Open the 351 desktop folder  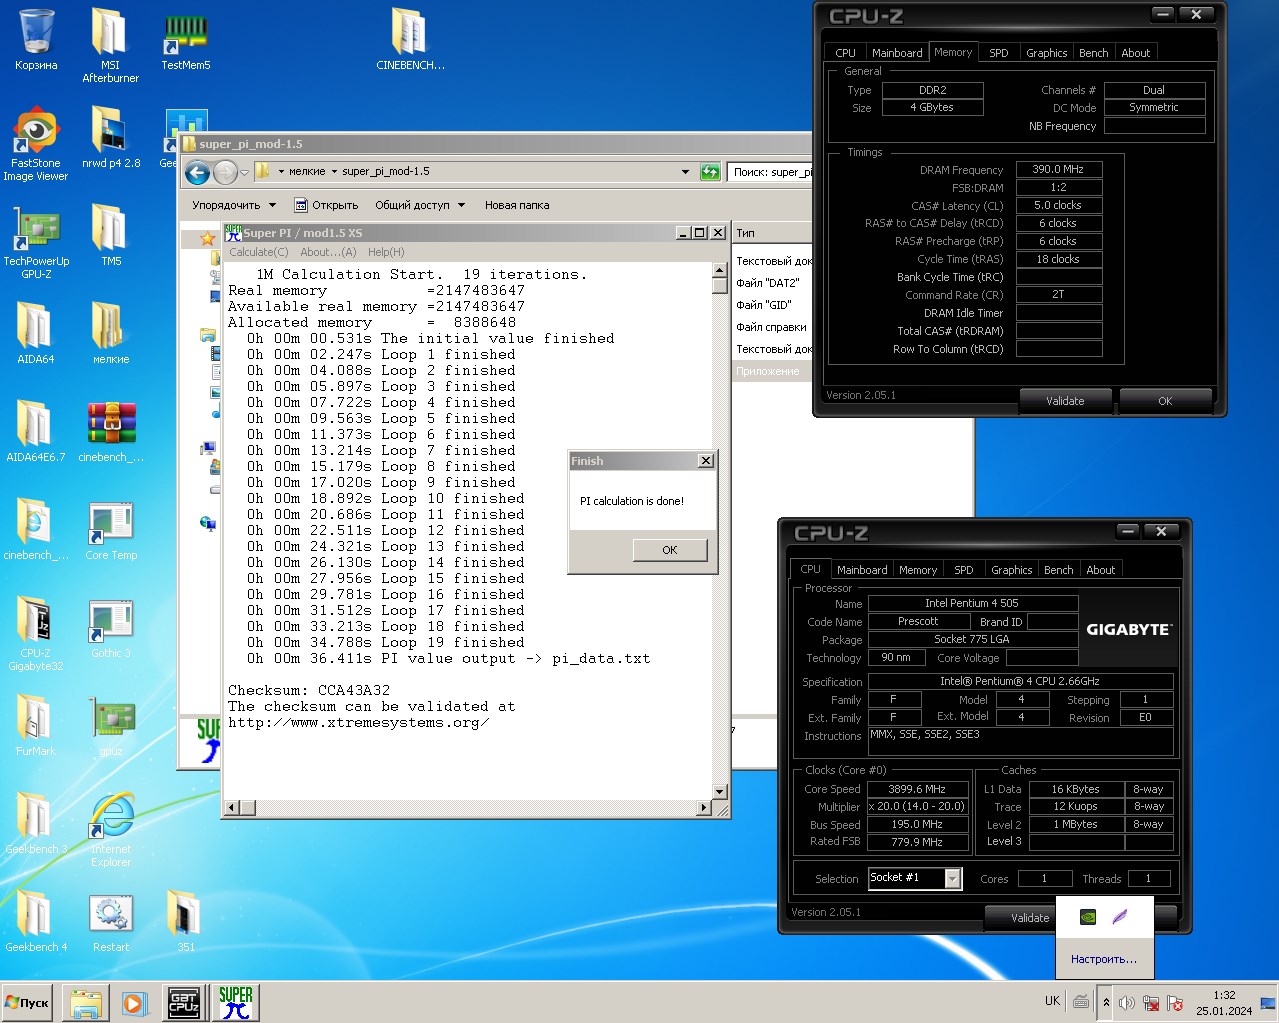click(185, 921)
